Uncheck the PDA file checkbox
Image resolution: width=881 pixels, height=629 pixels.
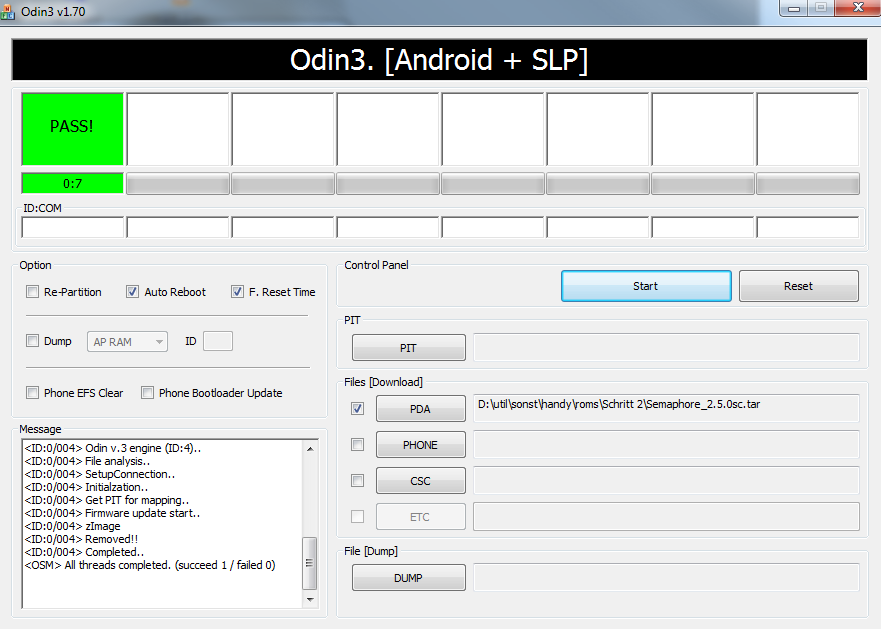coord(357,409)
